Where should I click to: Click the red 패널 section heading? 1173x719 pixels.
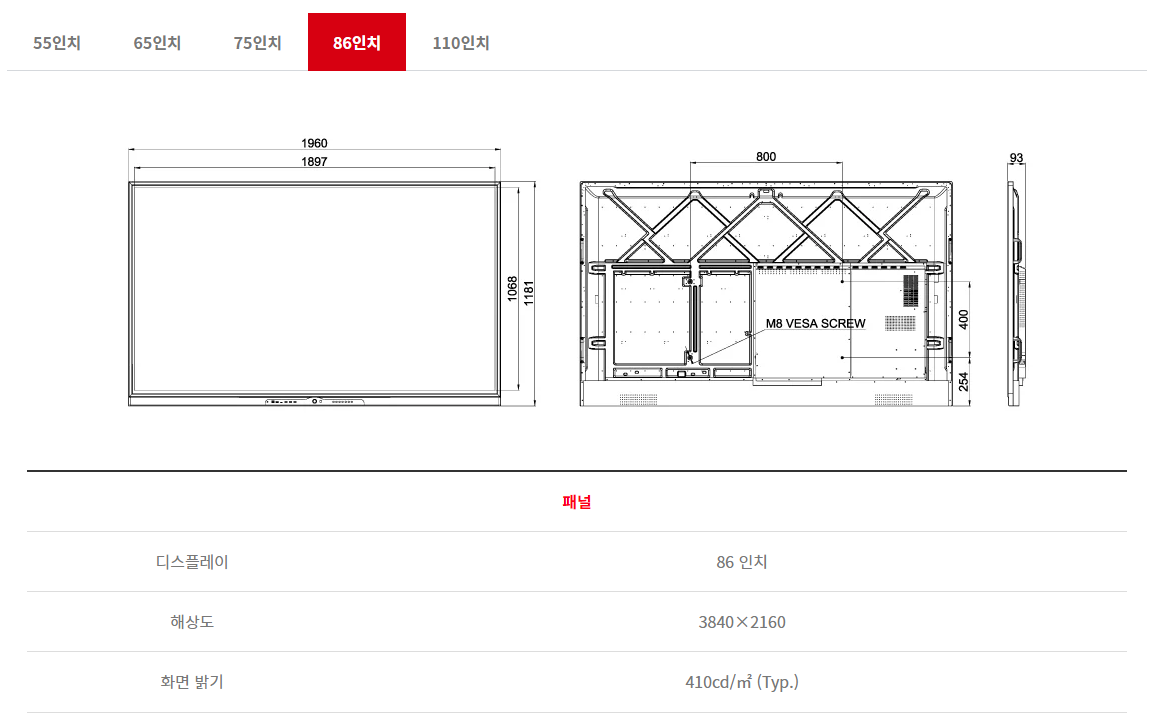point(577,502)
